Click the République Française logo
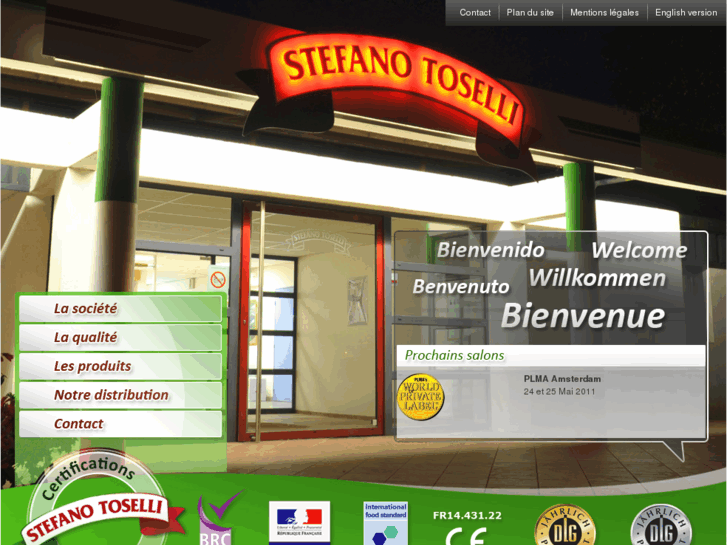The width and height of the screenshot is (727, 545). tap(300, 523)
